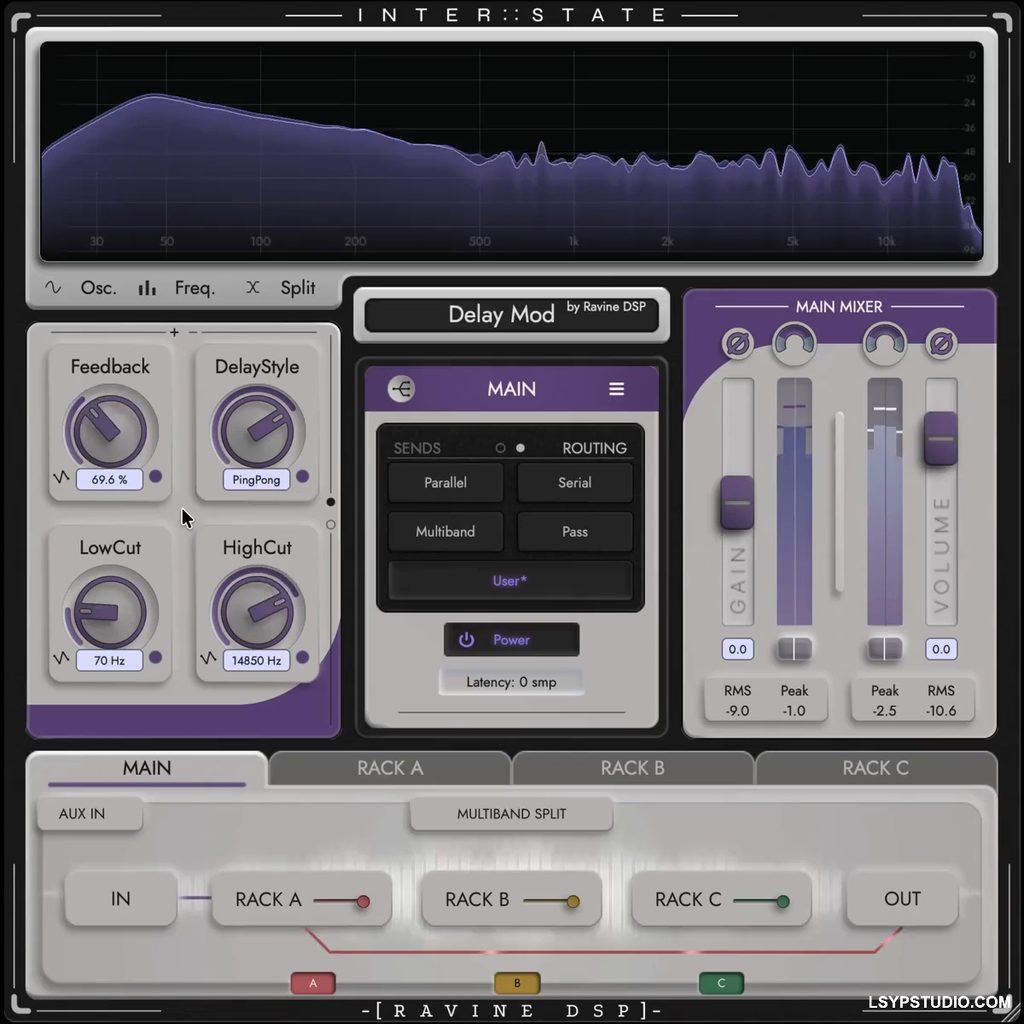Switch to the RACK A tab
Viewport: 1024px width, 1024px height.
(390, 769)
